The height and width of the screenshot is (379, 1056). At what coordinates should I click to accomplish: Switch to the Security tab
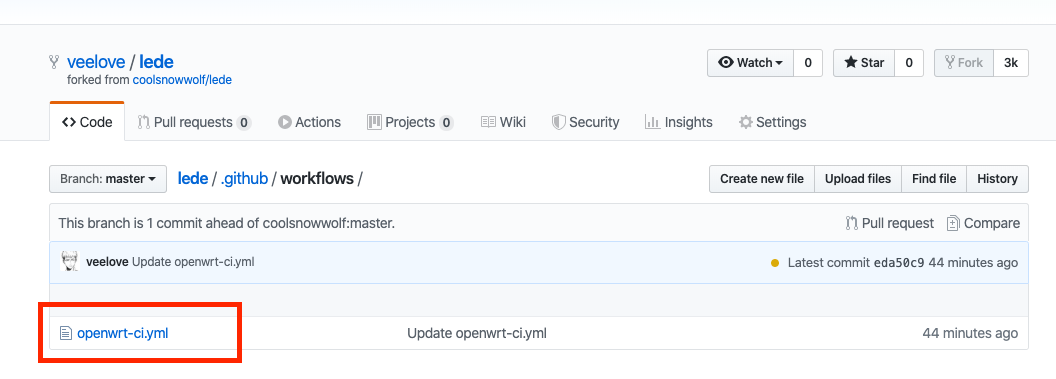pyautogui.click(x=585, y=122)
